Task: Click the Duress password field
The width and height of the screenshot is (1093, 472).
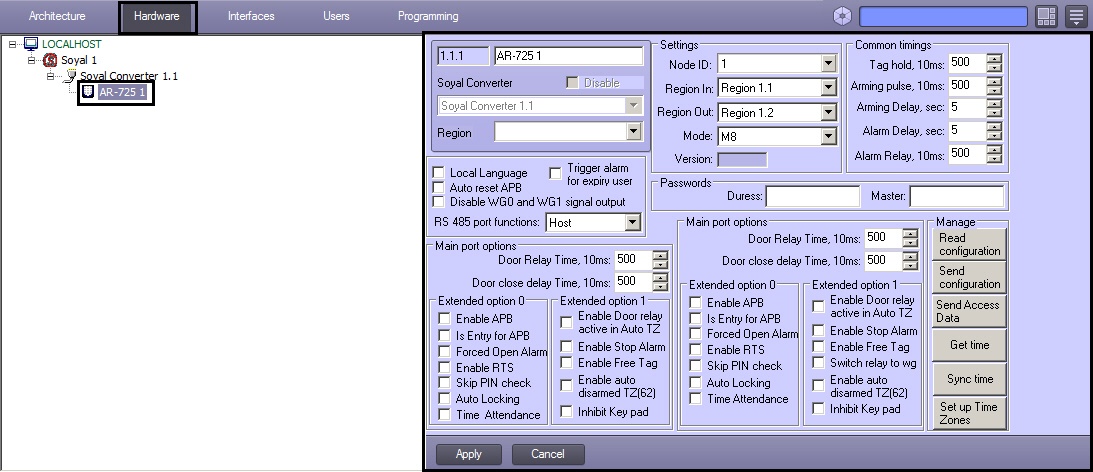Action: click(813, 197)
